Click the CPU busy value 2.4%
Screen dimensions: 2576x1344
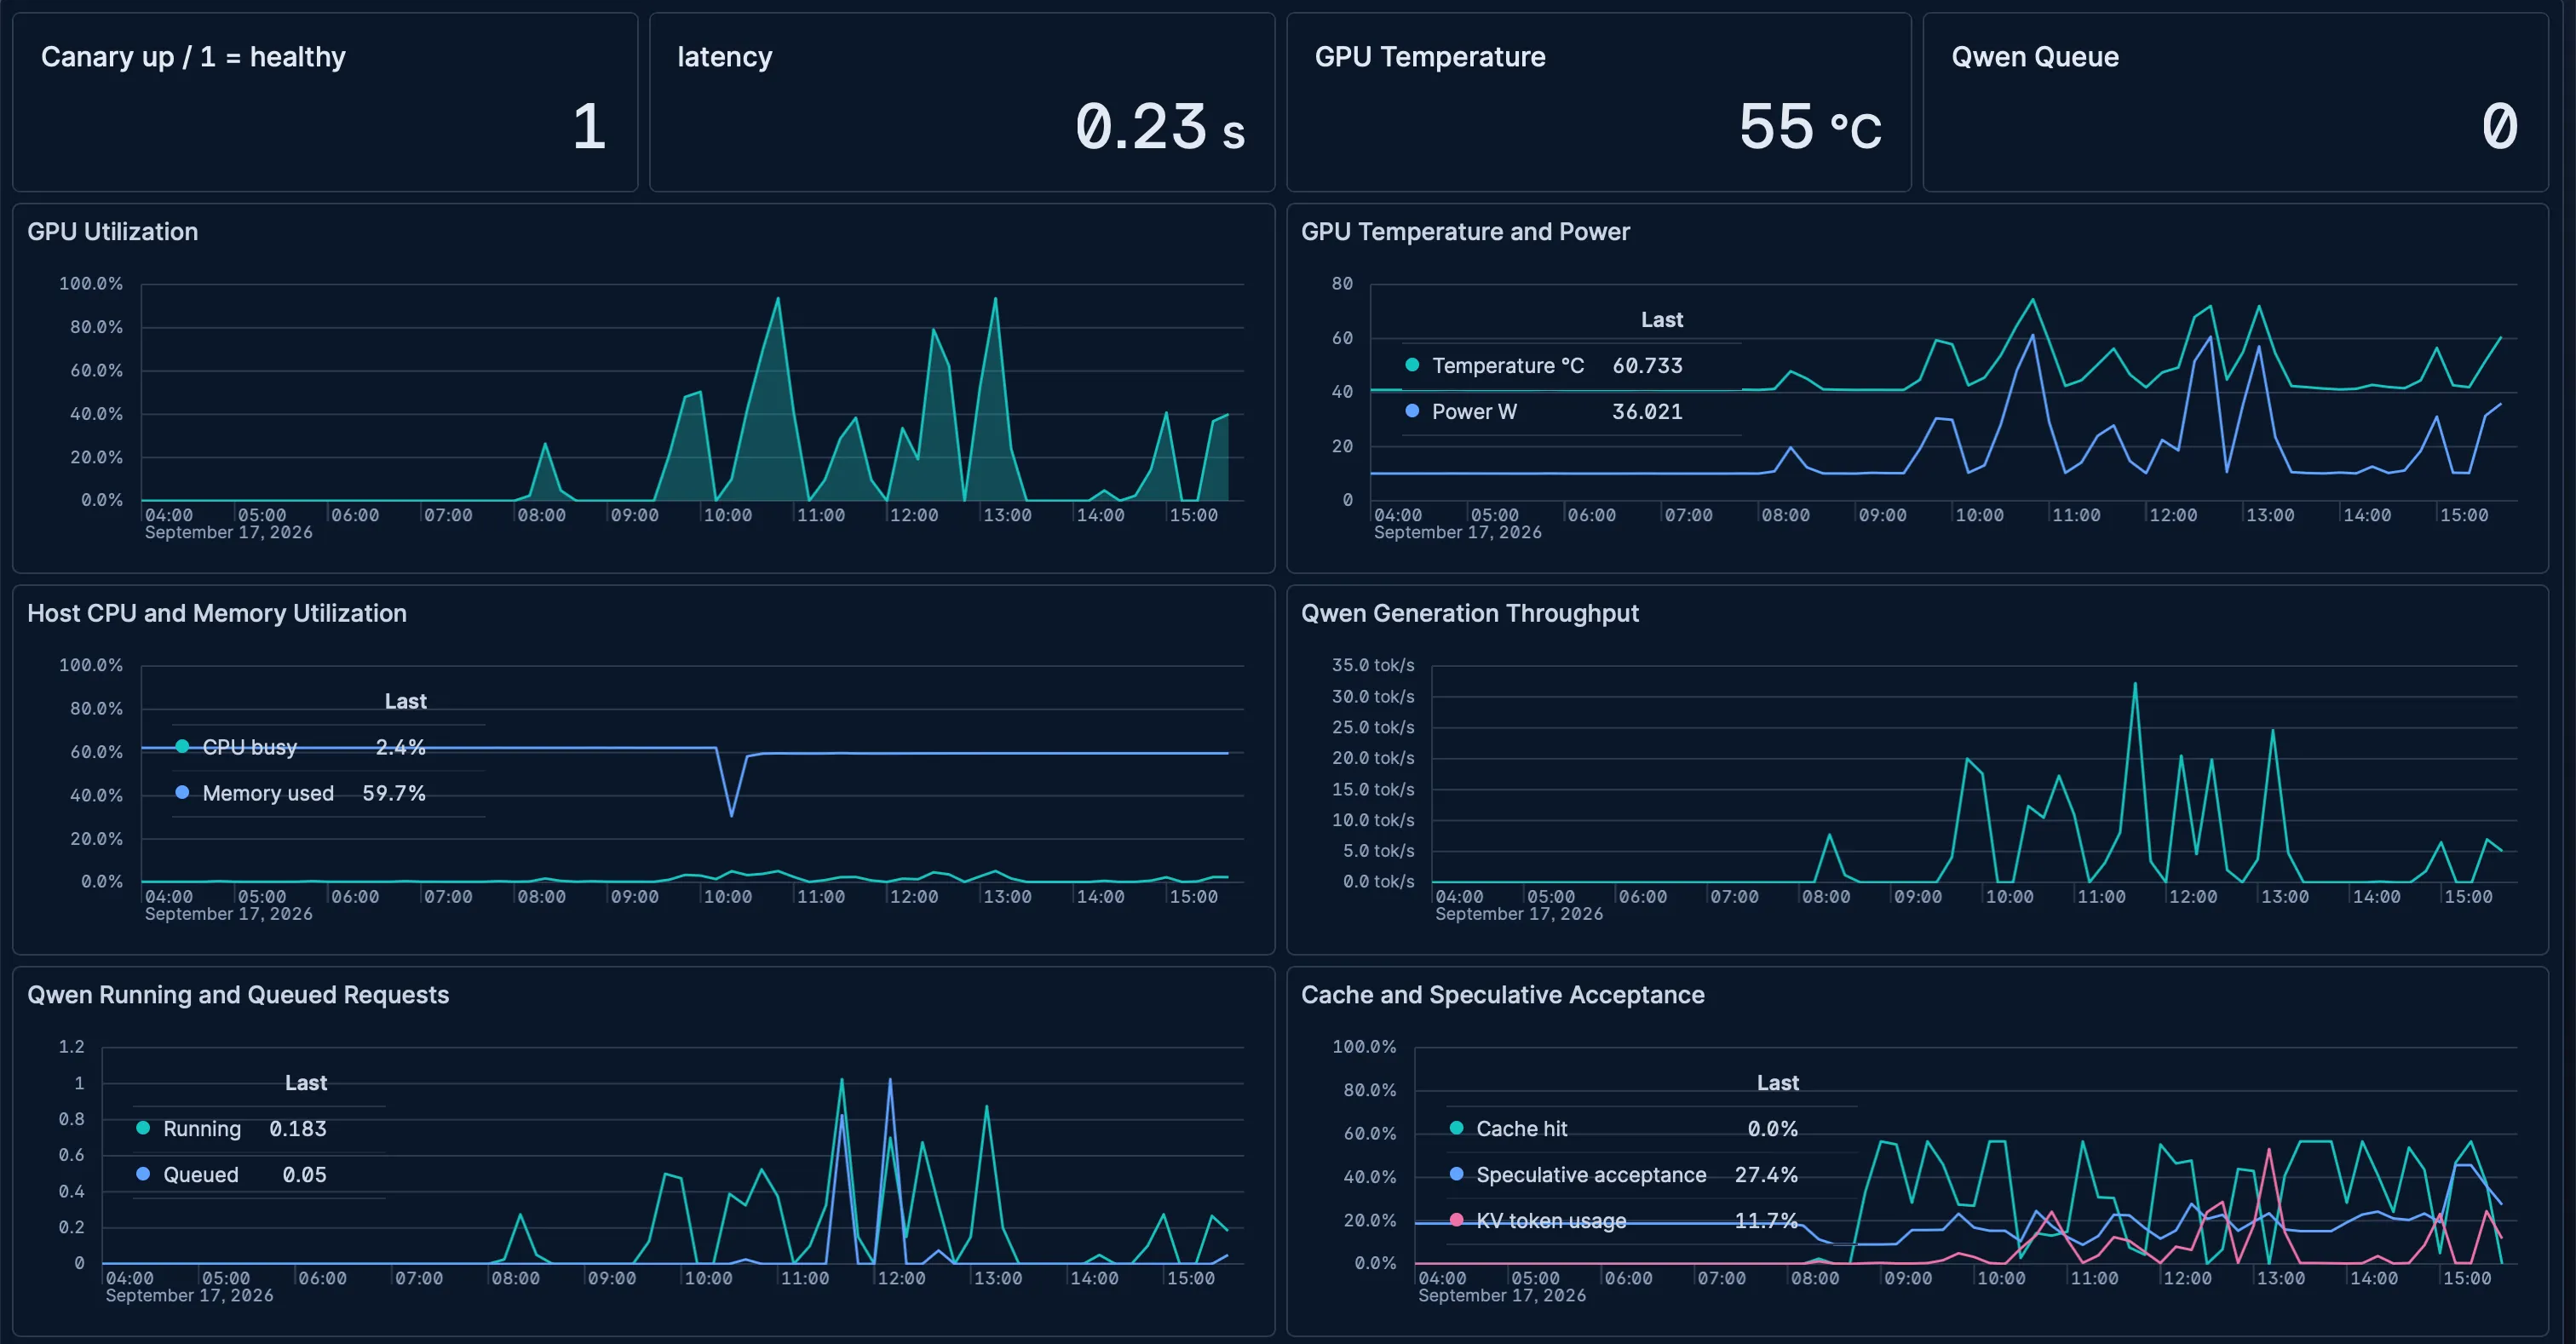400,747
